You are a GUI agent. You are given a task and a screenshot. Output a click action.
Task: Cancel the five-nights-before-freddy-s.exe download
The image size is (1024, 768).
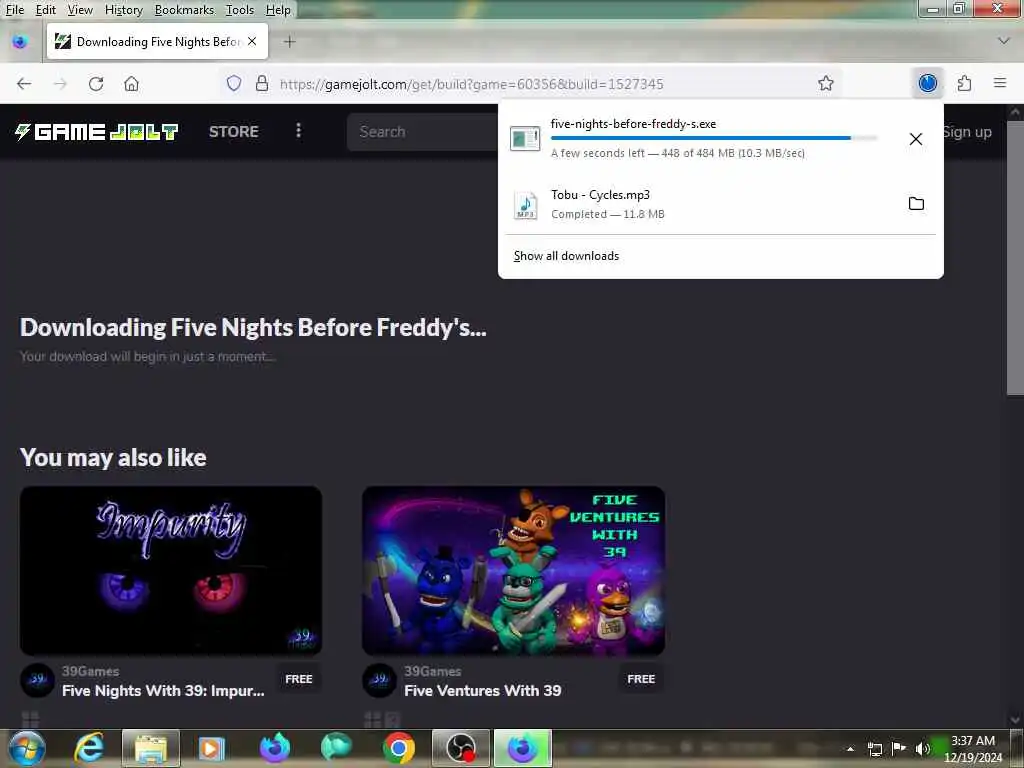(x=916, y=138)
